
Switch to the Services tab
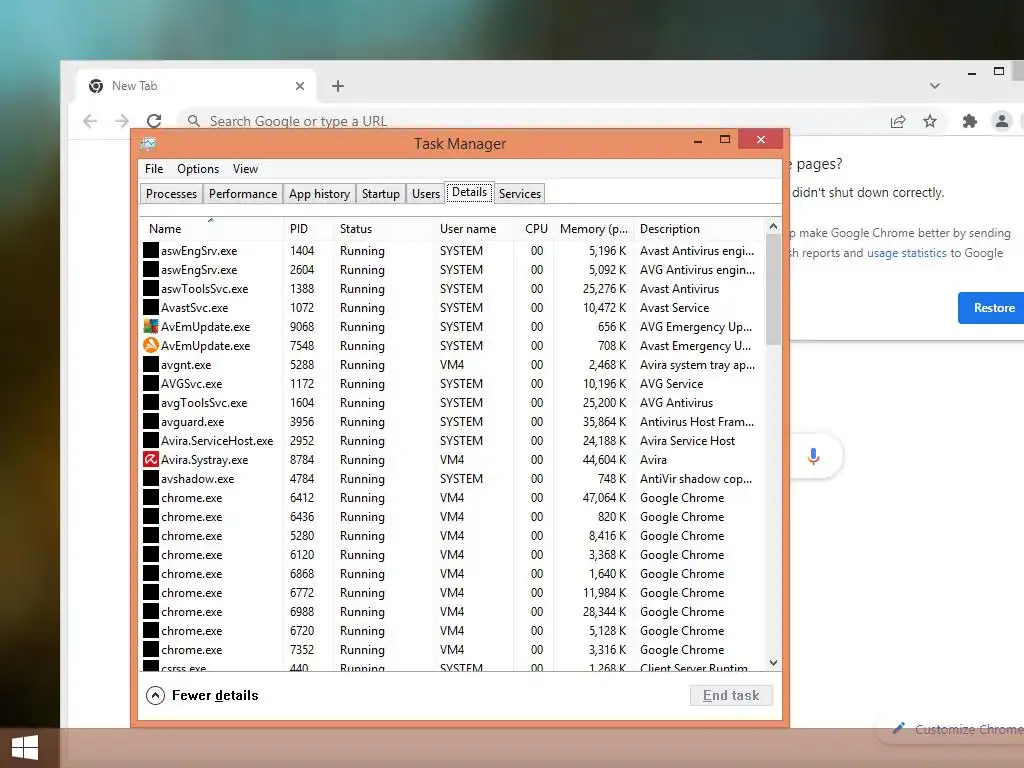pos(520,194)
